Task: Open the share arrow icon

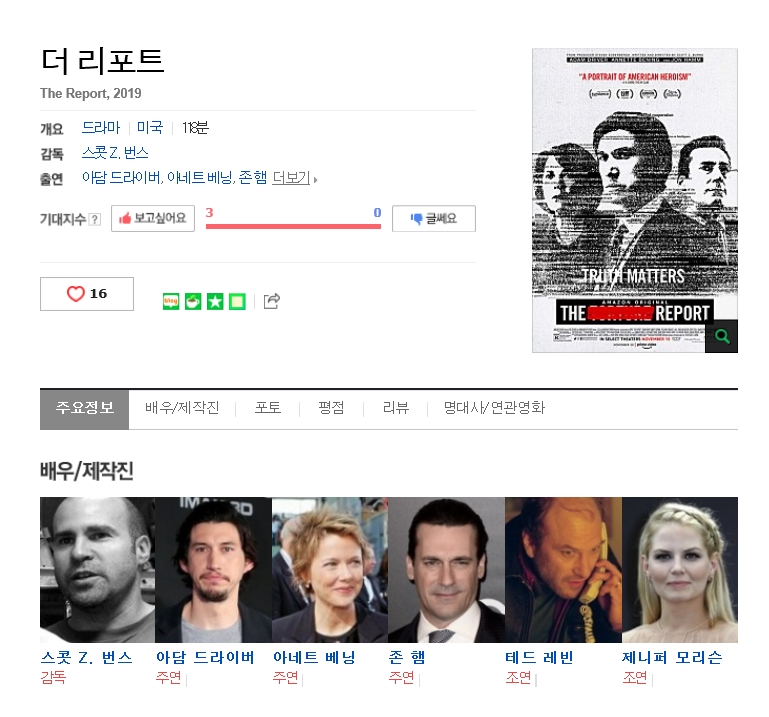Action: (272, 301)
